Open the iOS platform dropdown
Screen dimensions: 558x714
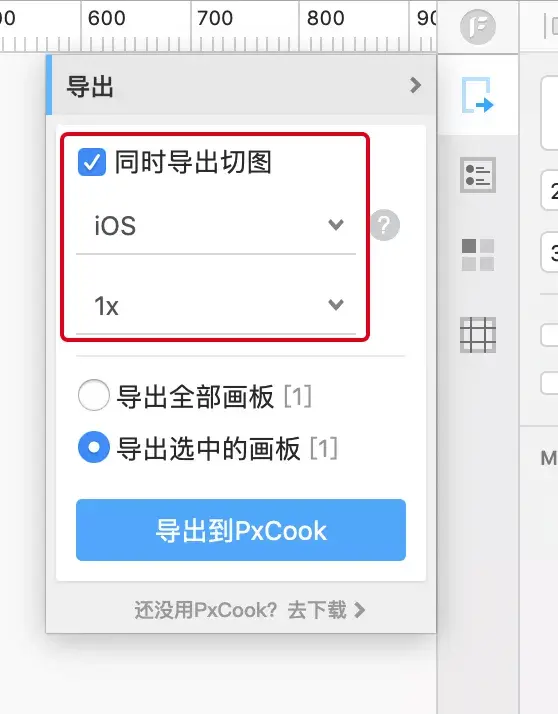click(216, 226)
